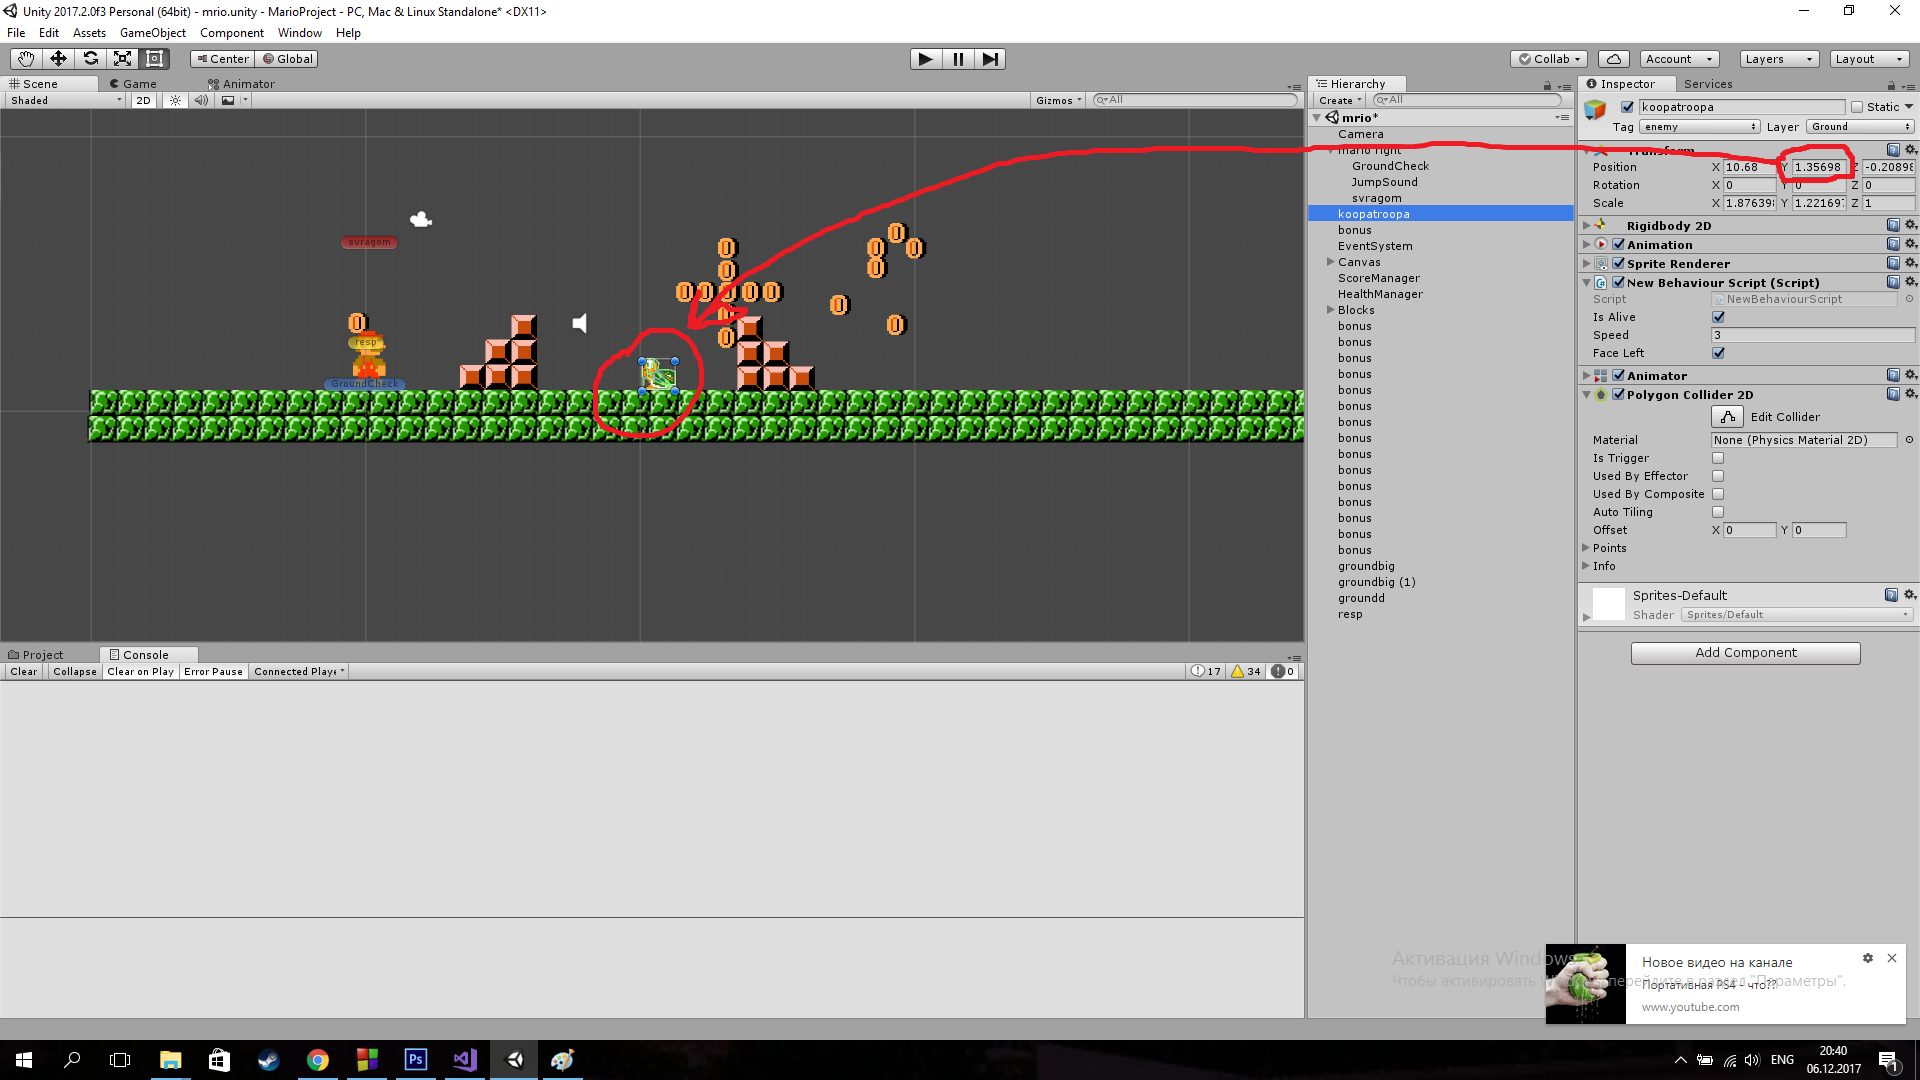Open Polygon Collider 2D gear menu
1920x1080 pixels.
(x=1910, y=394)
